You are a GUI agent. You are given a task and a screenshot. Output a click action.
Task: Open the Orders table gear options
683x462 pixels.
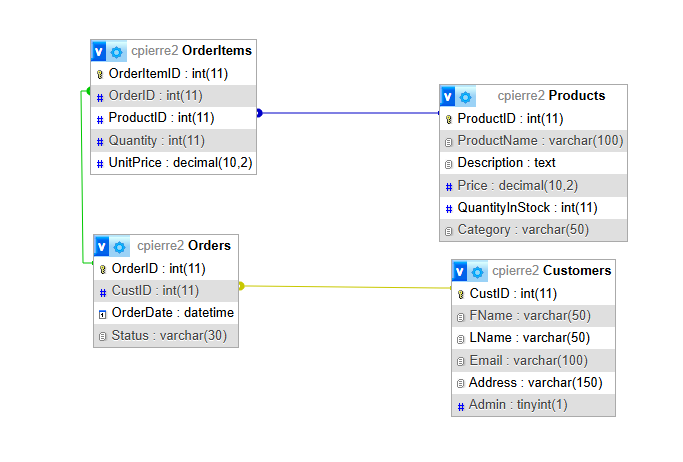(x=119, y=246)
